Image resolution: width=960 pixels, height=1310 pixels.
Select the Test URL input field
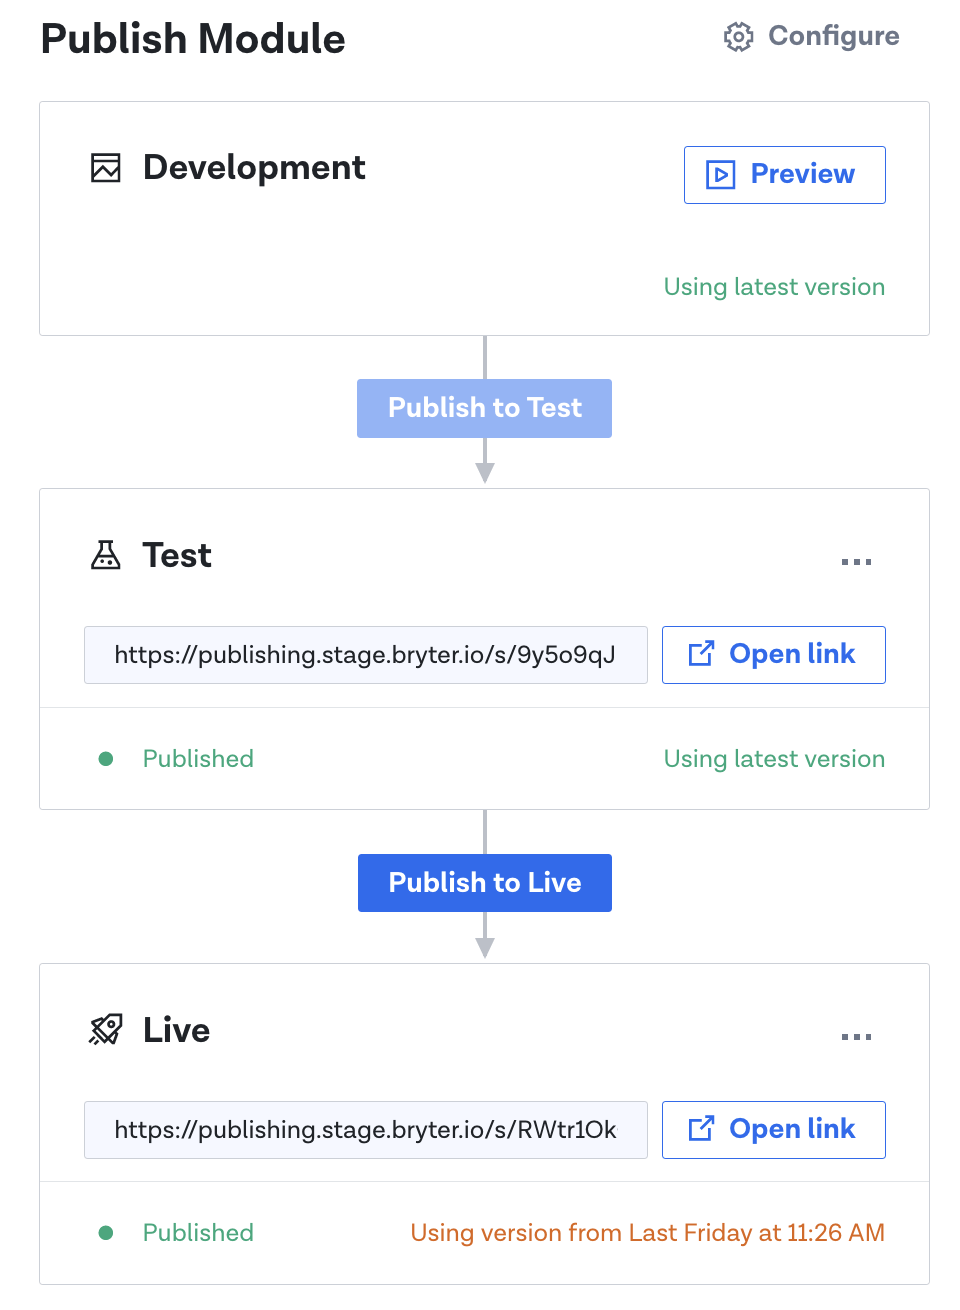point(365,655)
